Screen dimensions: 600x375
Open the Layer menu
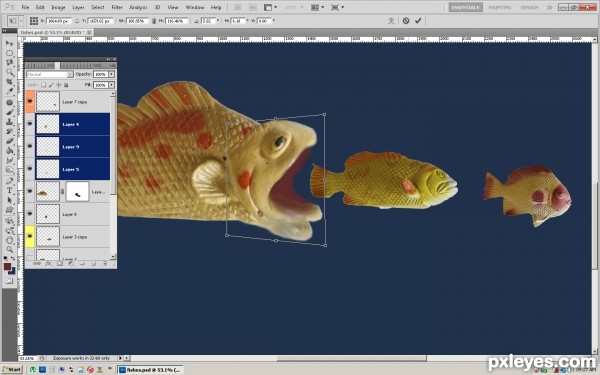[78, 7]
